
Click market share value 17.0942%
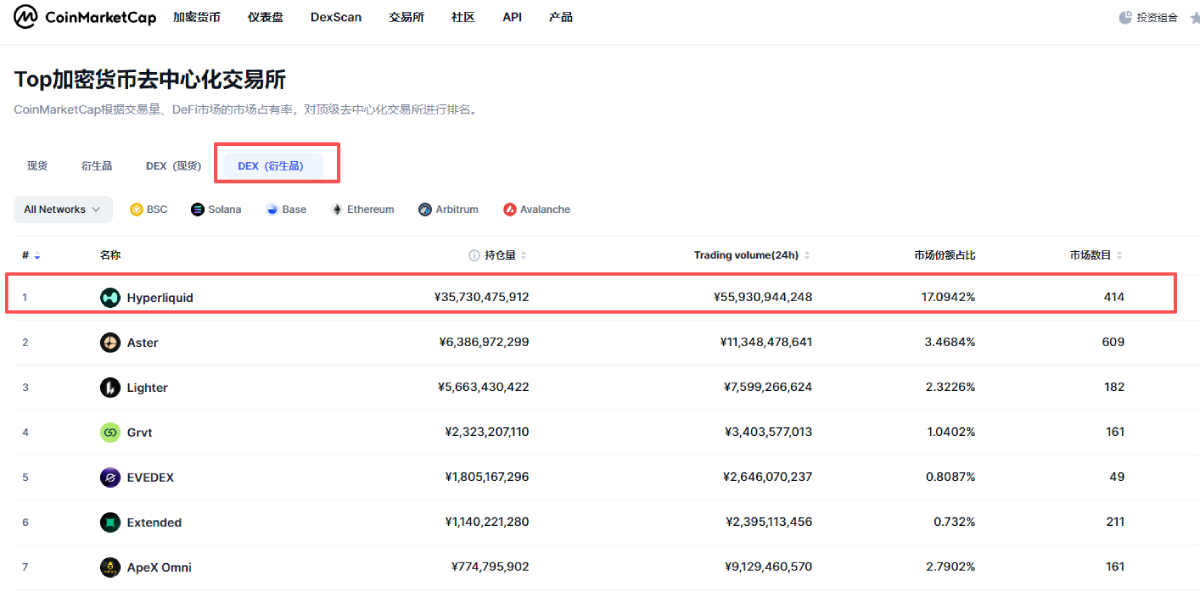point(948,297)
